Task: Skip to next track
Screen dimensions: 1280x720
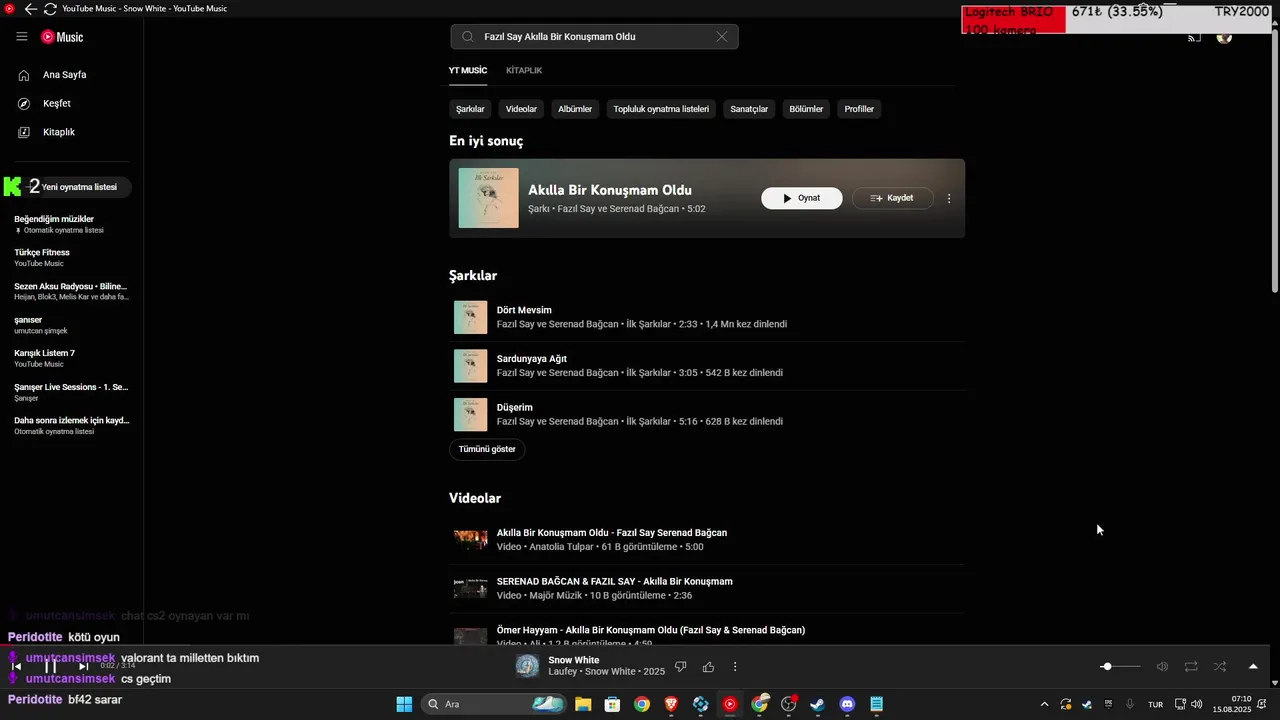Action: coord(84,666)
